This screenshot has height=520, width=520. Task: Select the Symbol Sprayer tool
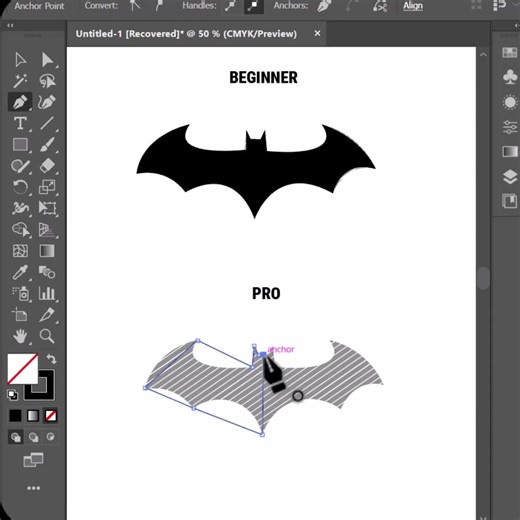click(20, 293)
